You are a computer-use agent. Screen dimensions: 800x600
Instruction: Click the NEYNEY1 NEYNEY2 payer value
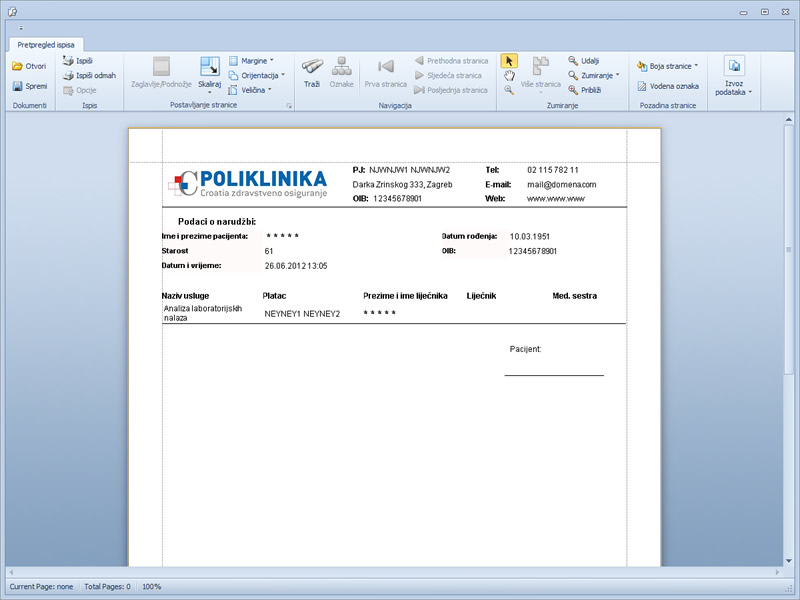(302, 314)
